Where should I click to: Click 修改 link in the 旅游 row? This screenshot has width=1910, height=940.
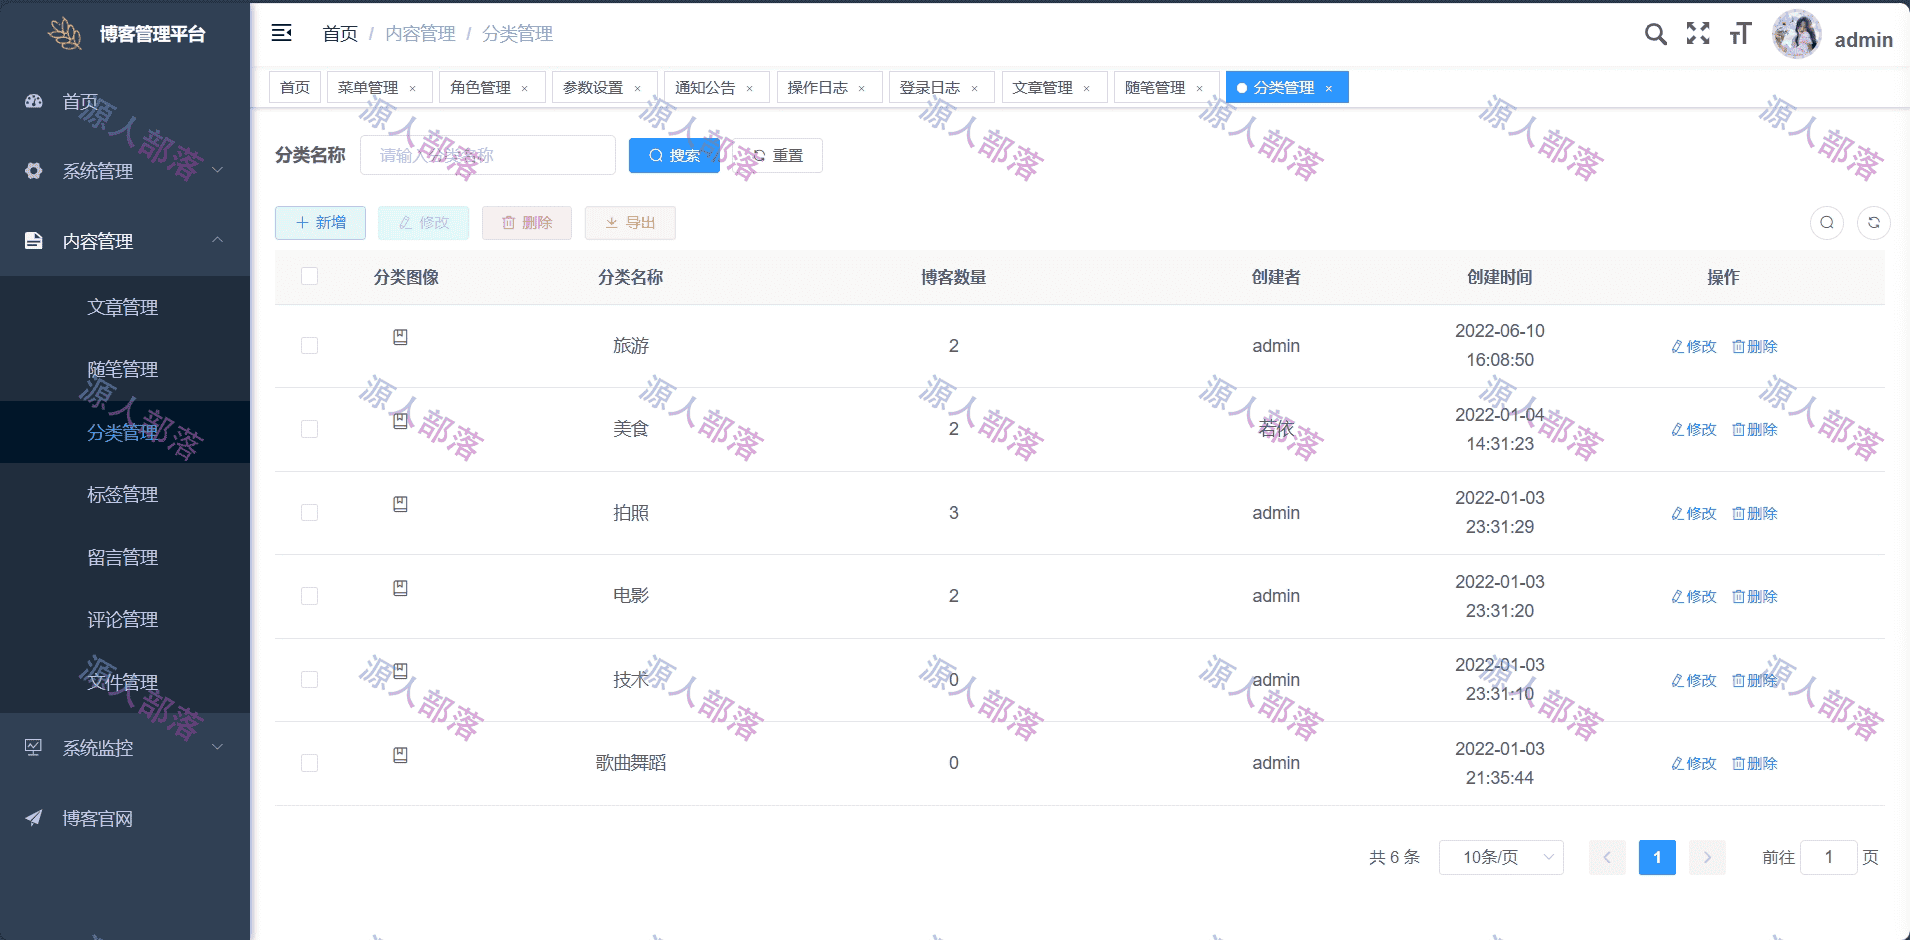tap(1694, 346)
